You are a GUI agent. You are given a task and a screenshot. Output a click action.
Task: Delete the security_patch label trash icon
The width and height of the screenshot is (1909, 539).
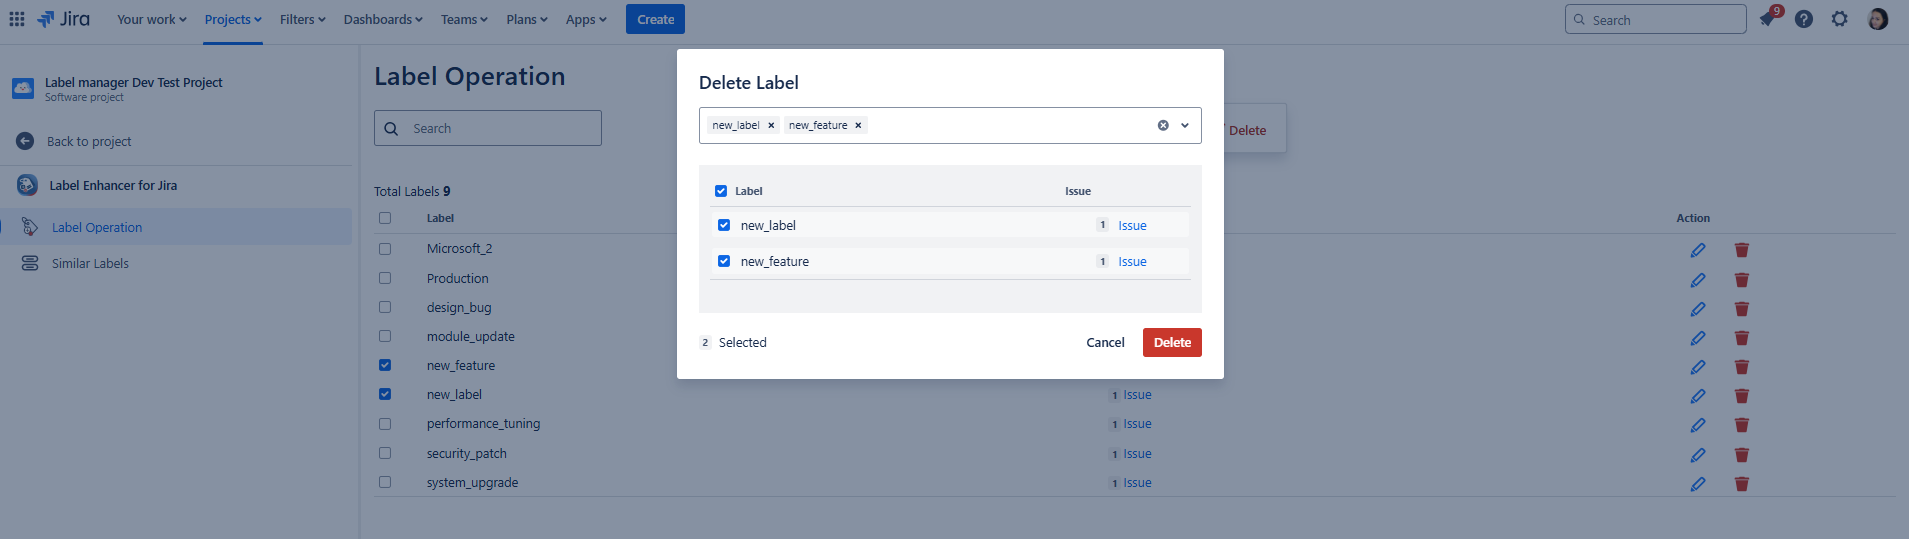[x=1742, y=455]
